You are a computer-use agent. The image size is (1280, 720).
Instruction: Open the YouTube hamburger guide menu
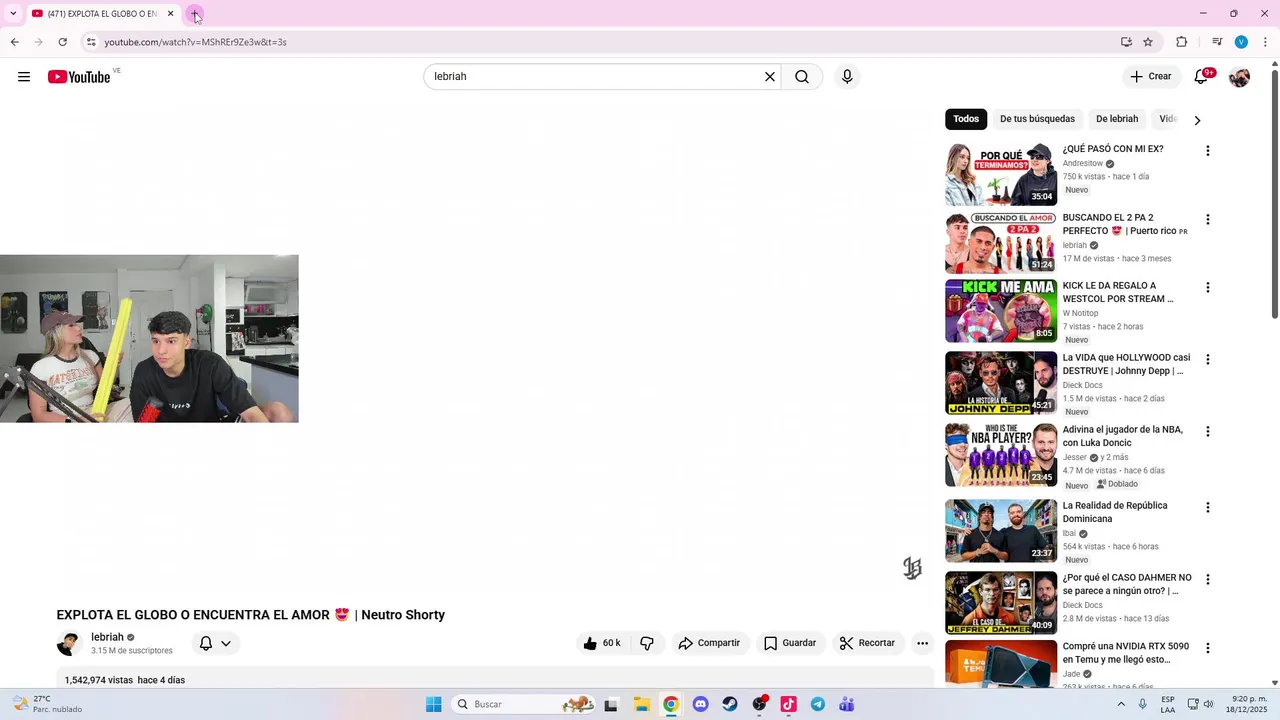point(24,77)
